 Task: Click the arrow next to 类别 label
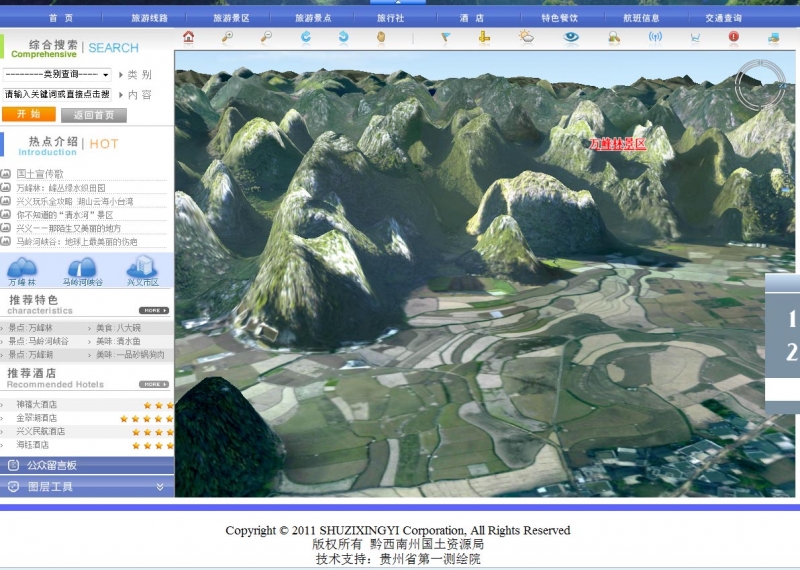[121, 75]
